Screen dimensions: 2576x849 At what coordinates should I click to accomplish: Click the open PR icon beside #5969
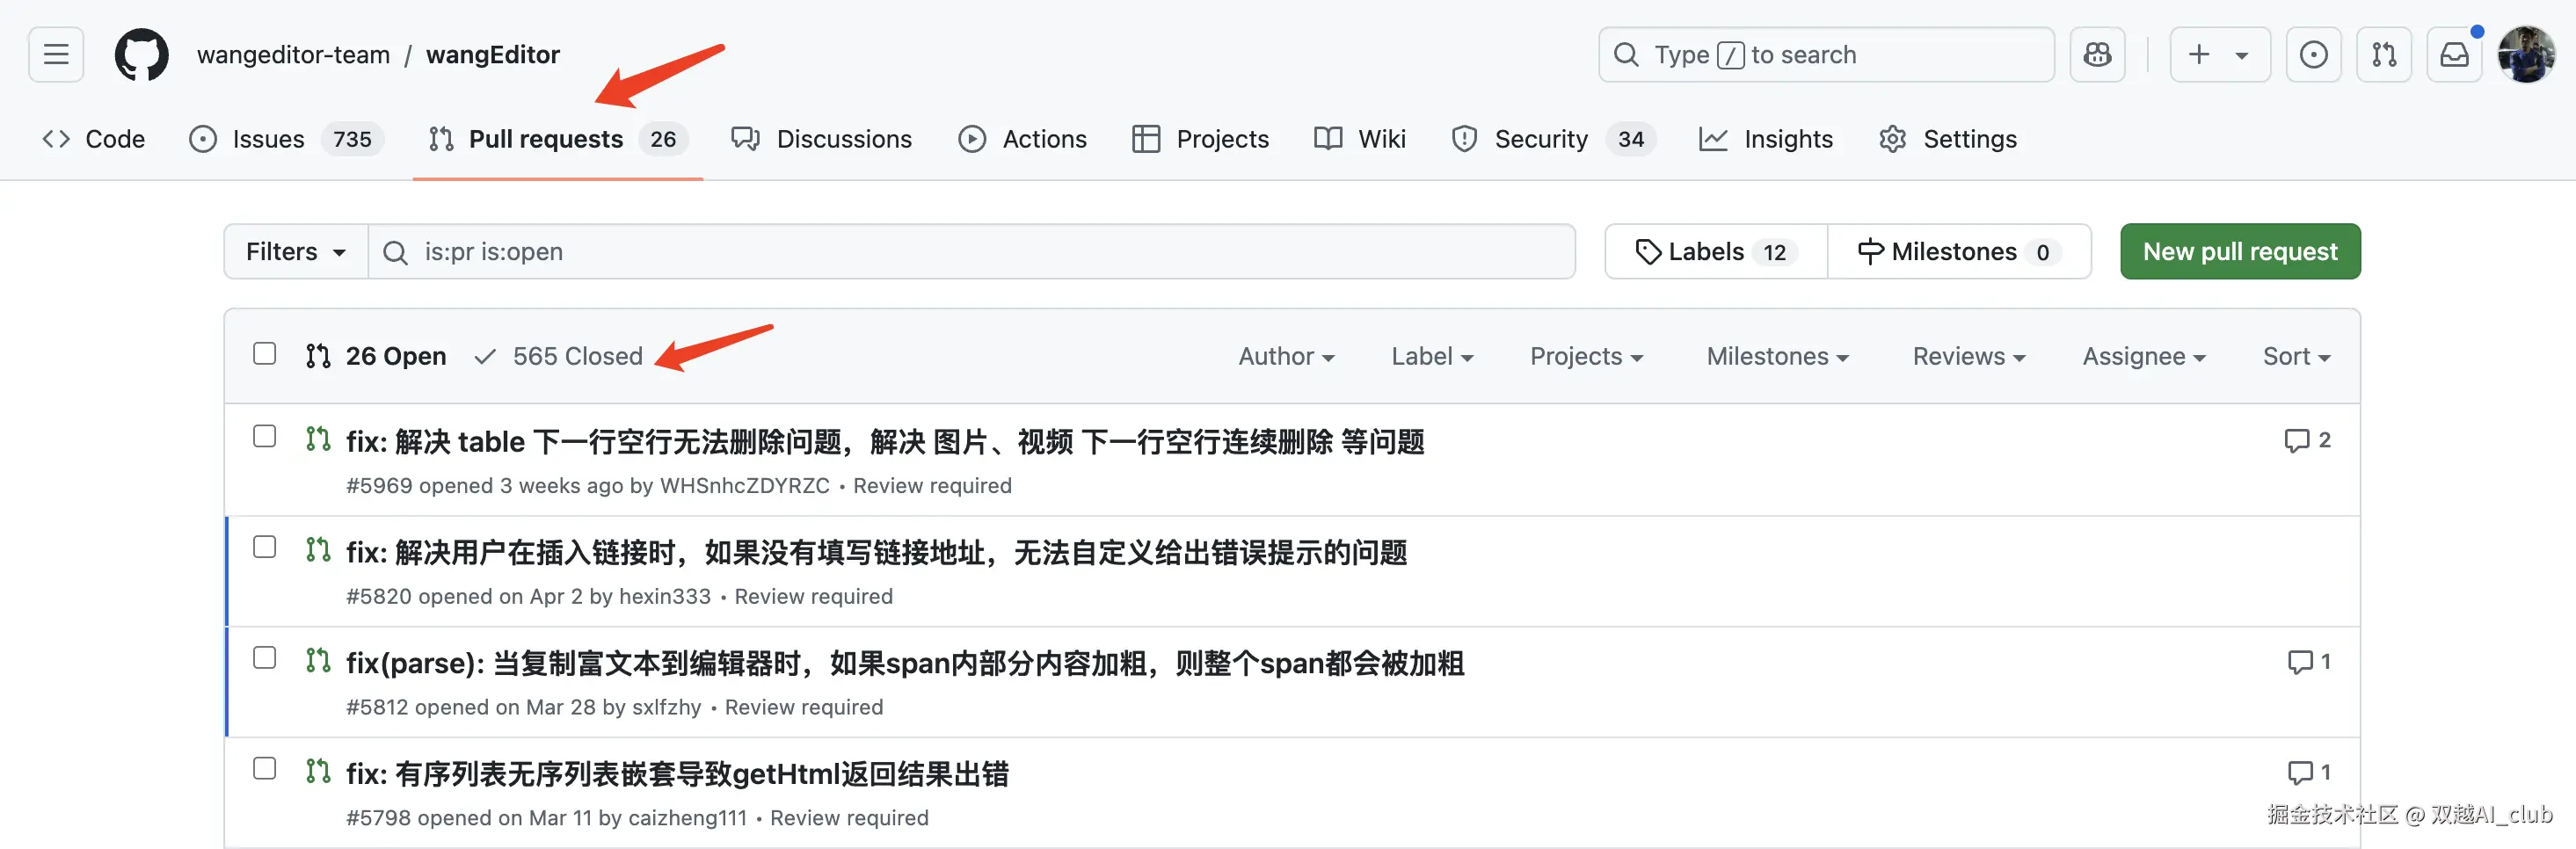click(x=318, y=438)
